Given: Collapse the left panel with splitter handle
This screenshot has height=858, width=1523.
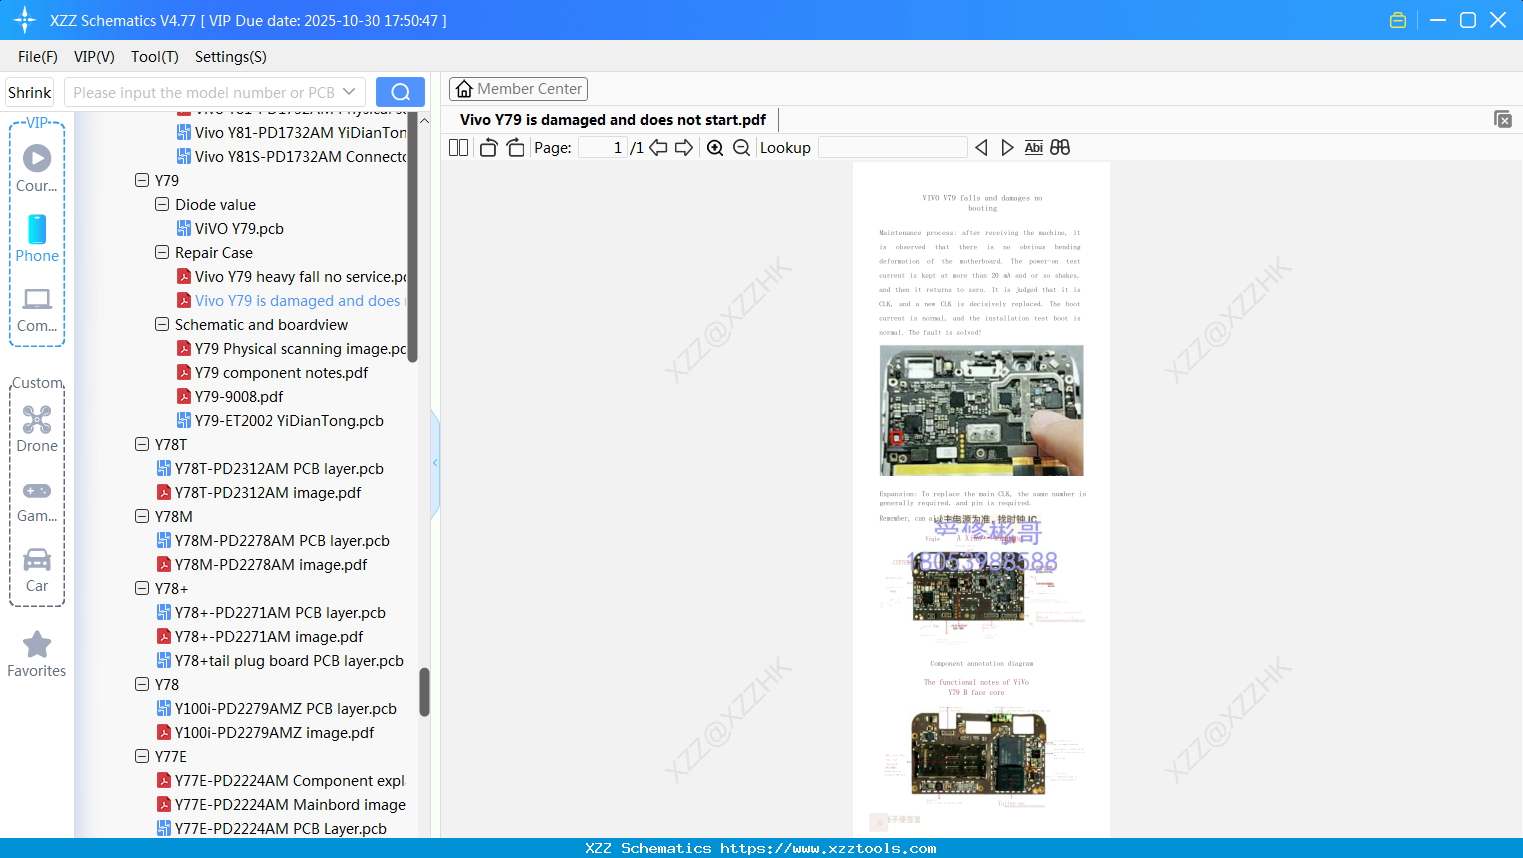Looking at the screenshot, I should 435,462.
